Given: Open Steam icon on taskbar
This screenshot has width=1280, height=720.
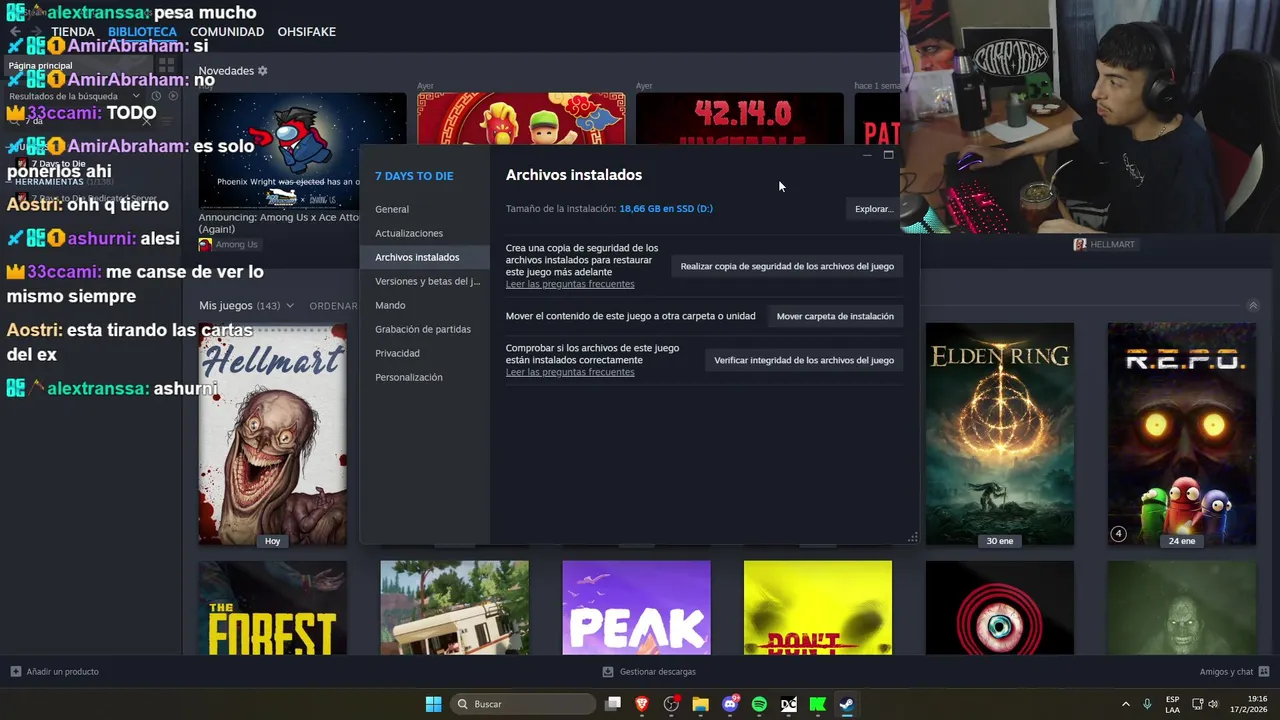Looking at the screenshot, I should click(846, 704).
